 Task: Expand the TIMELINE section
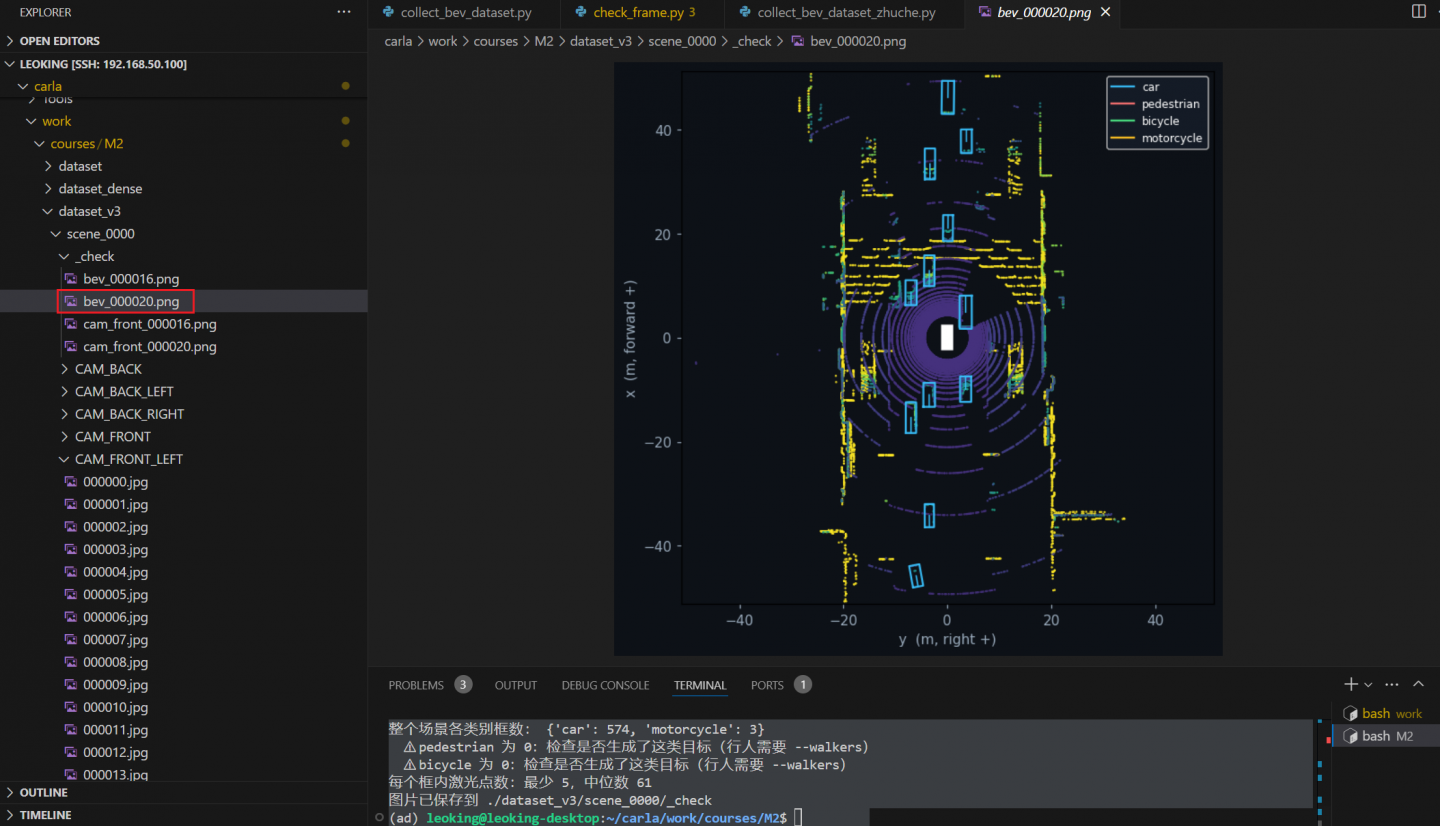tap(184, 815)
